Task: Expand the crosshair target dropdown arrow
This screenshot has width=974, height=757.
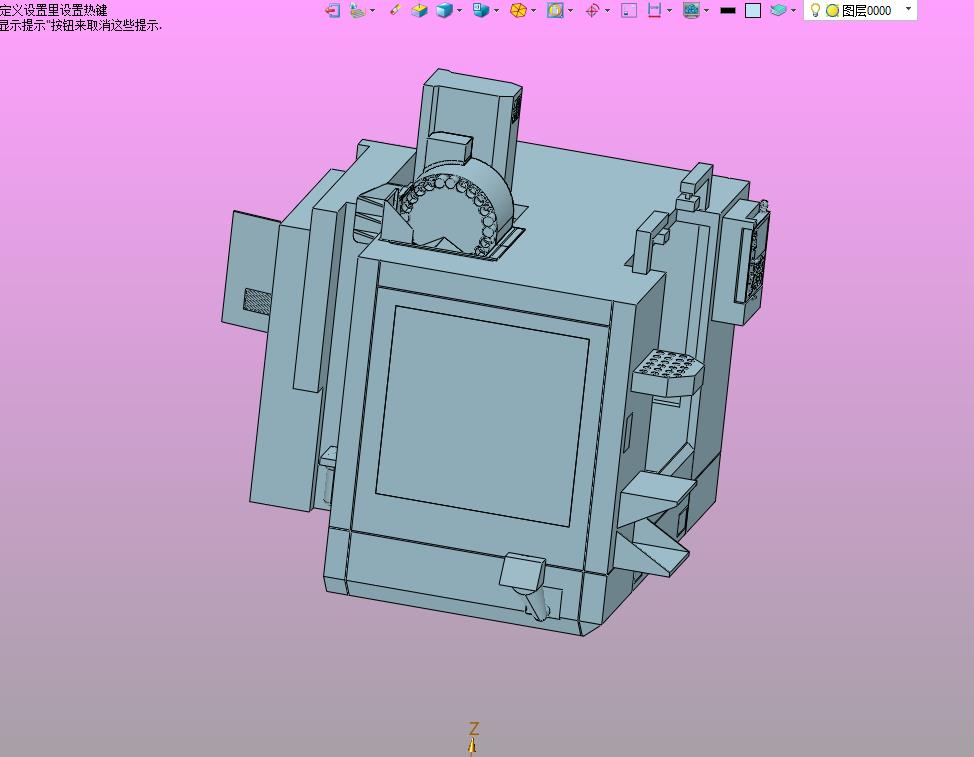Action: tap(607, 11)
